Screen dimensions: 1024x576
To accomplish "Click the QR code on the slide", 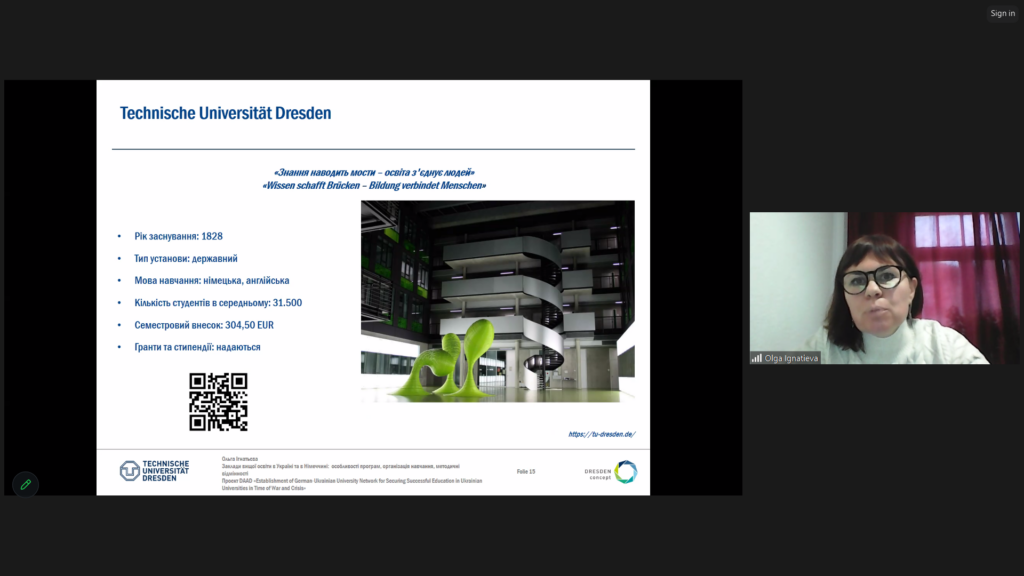I will click(x=218, y=402).
